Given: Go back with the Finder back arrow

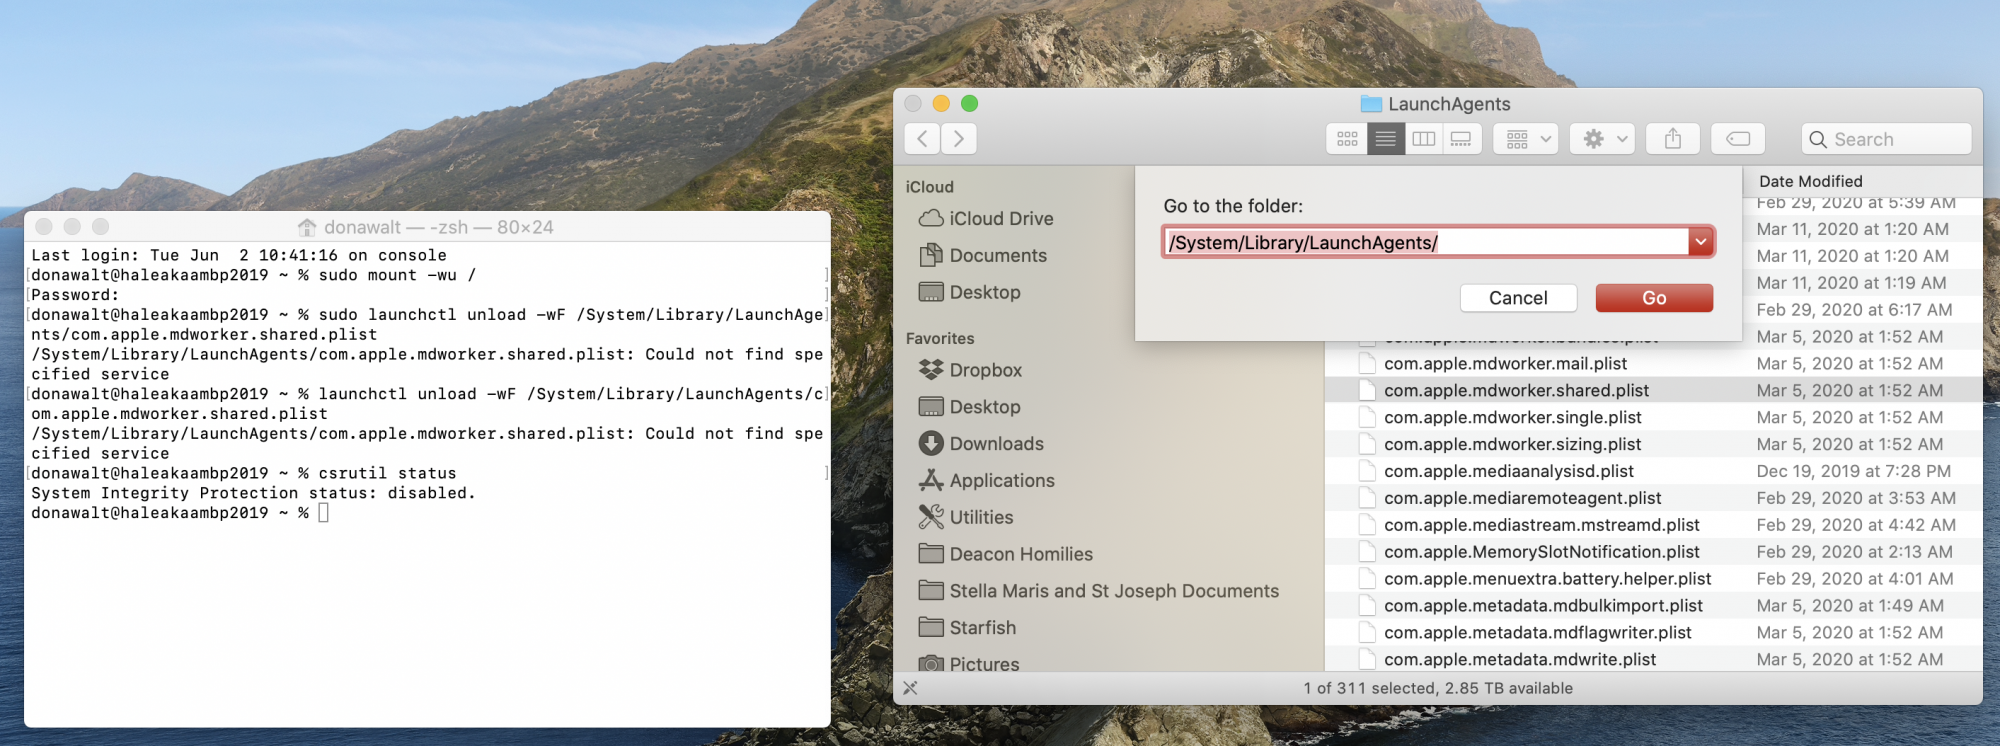Looking at the screenshot, I should (922, 139).
